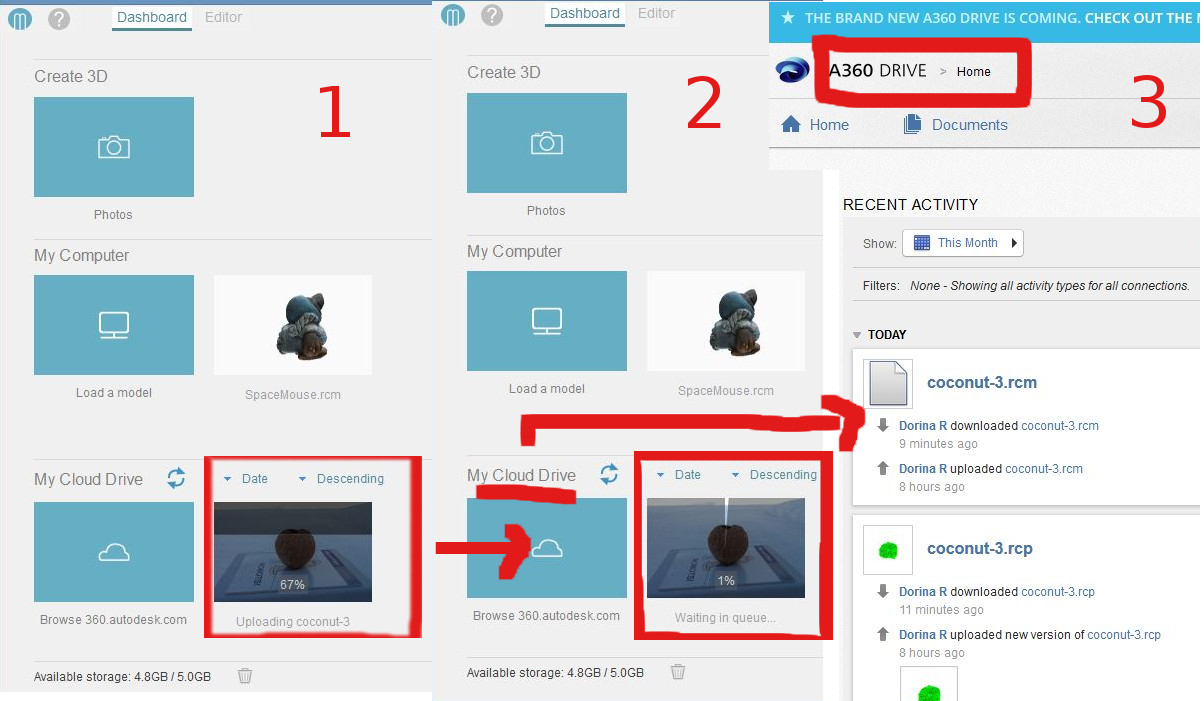Viewport: 1204px width, 701px height.
Task: Click upload arrow beside 'uploaded new version of coconut-3.rcp'
Action: [x=883, y=635]
